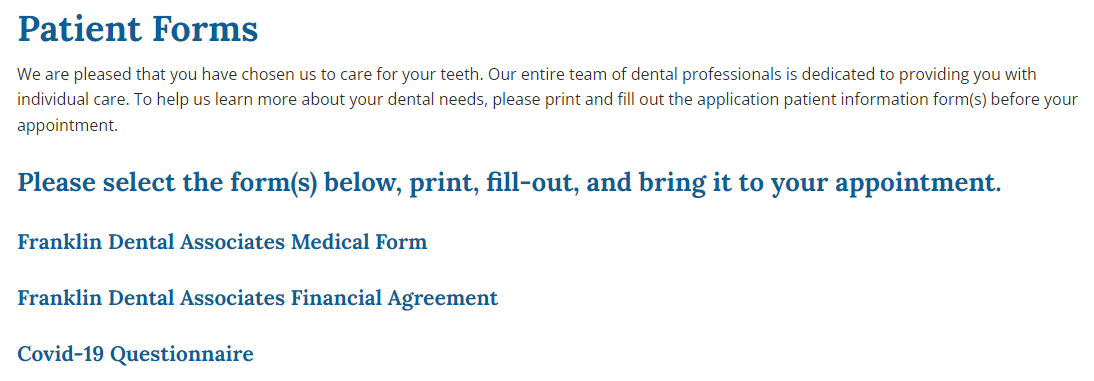Open the Covid-19 Questionnaire form
Image resolution: width=1094 pixels, height=381 pixels.
point(135,354)
